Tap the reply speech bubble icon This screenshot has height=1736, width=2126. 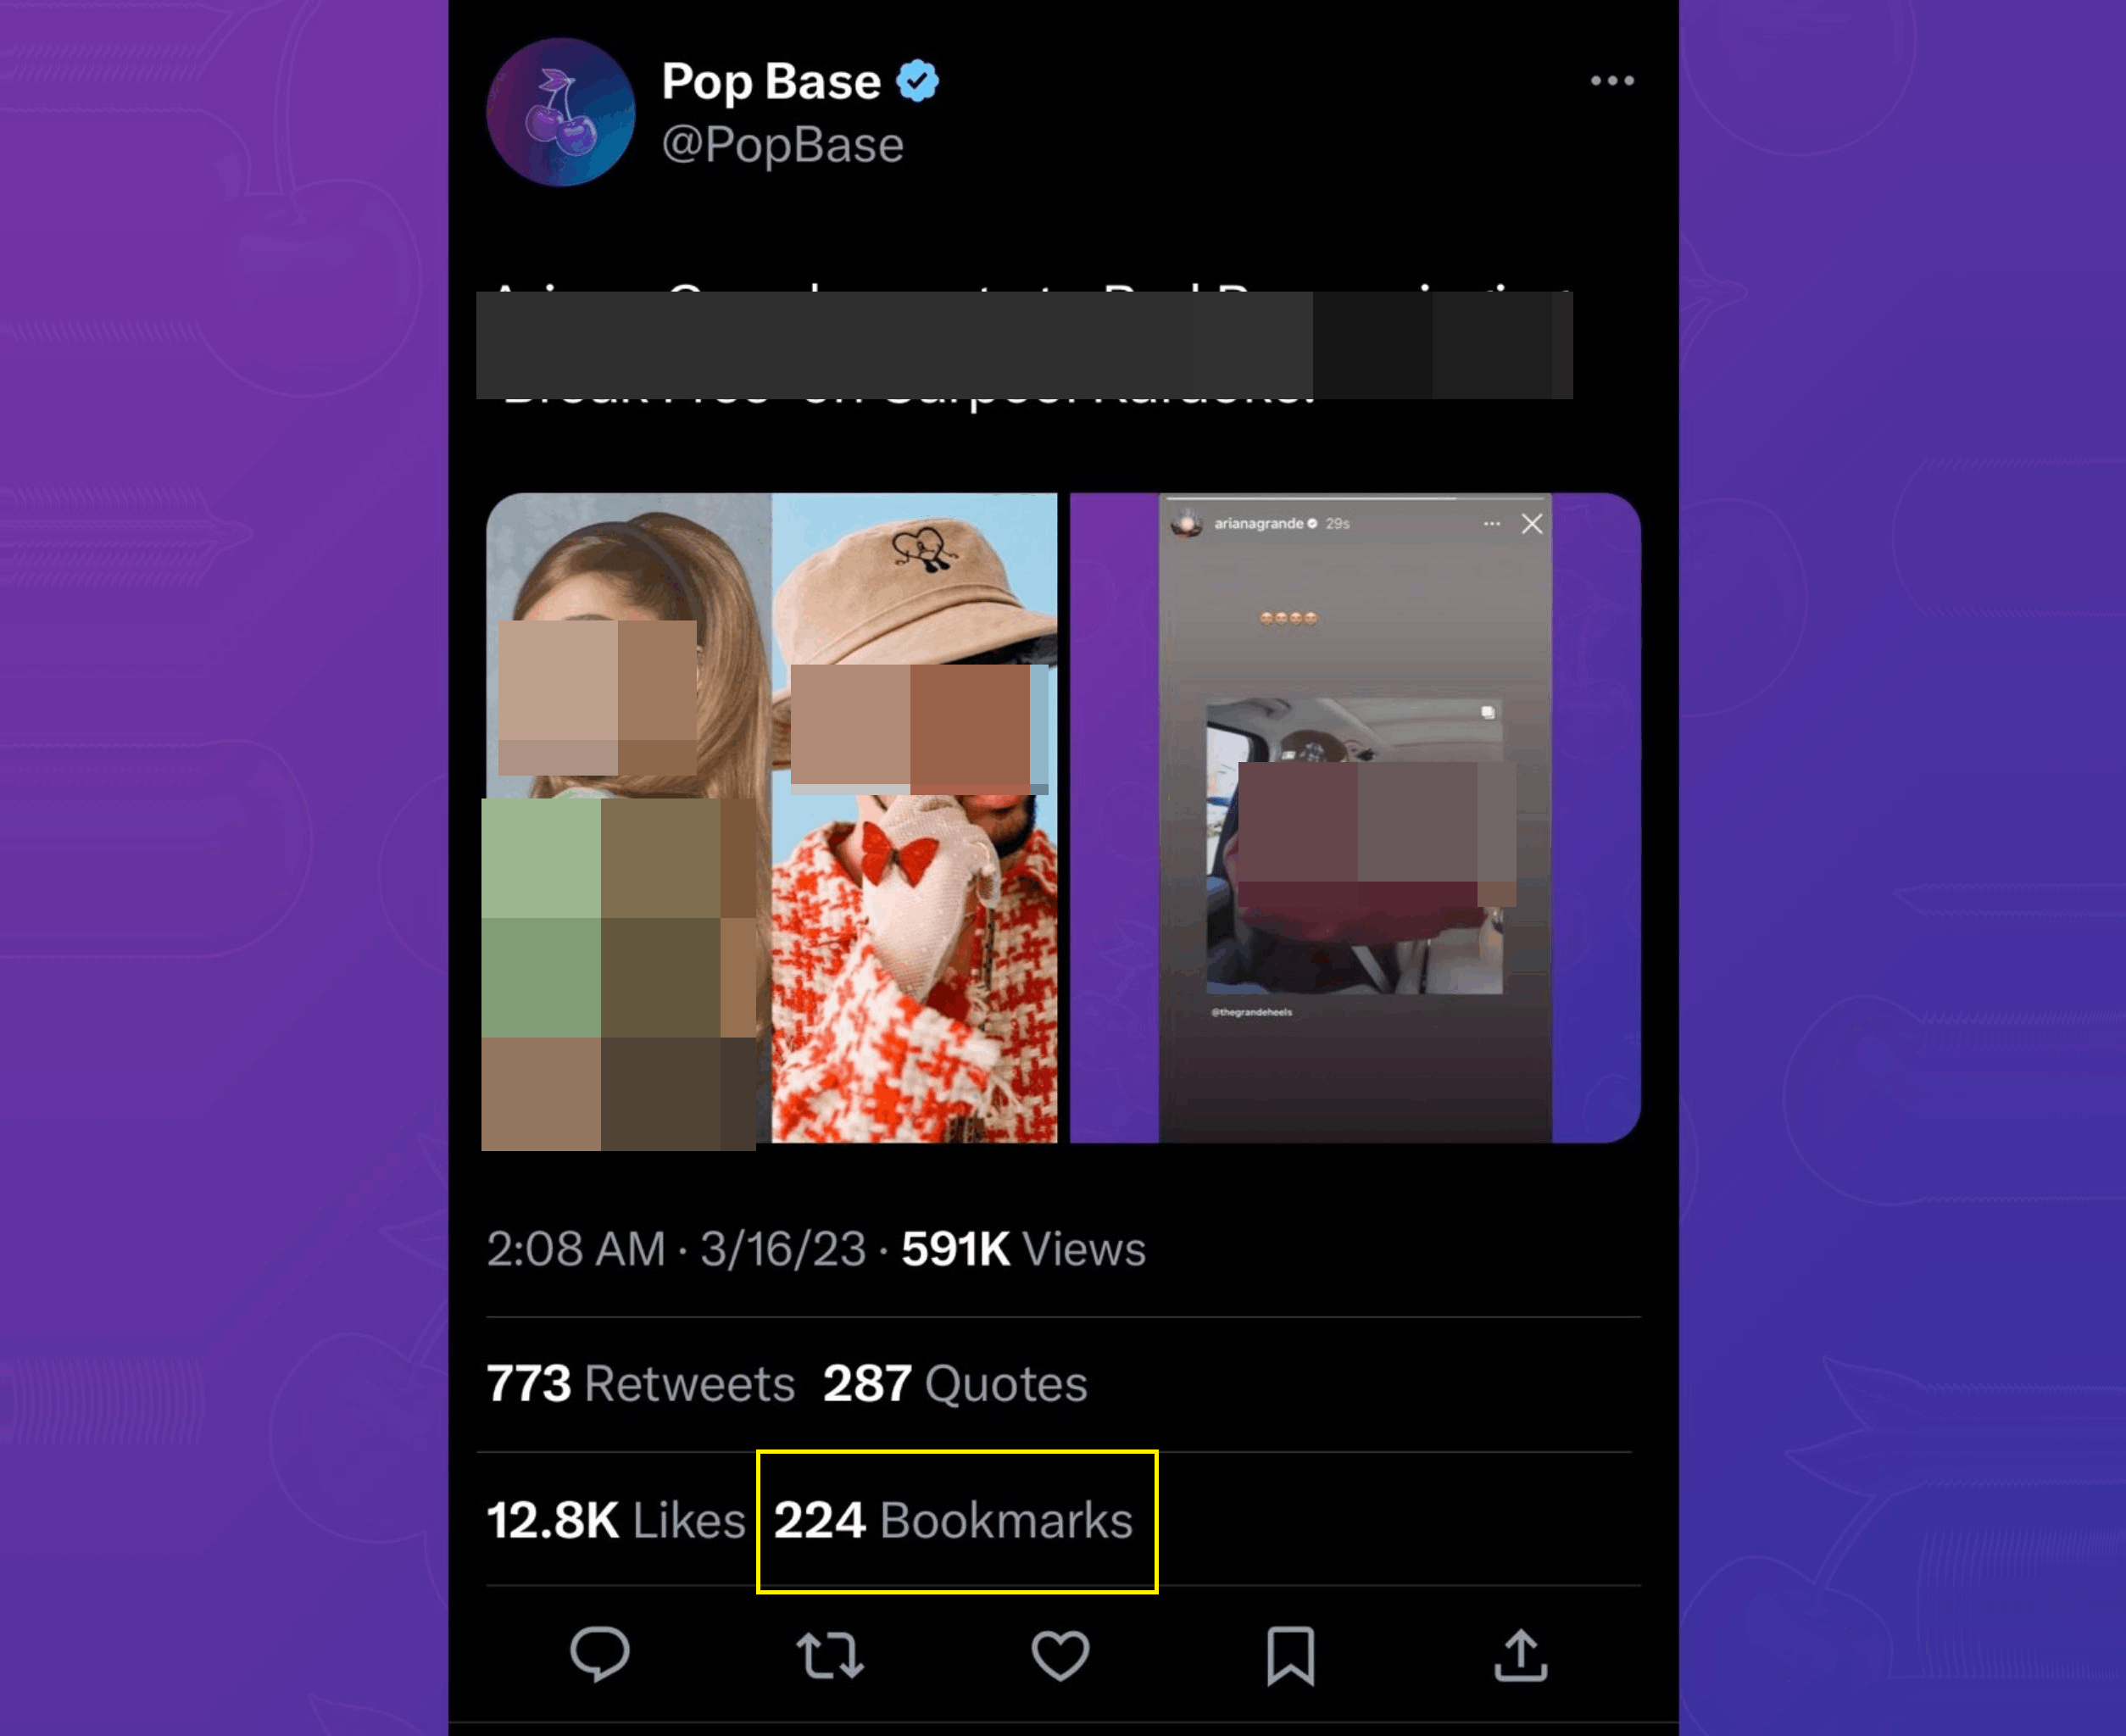point(600,1655)
